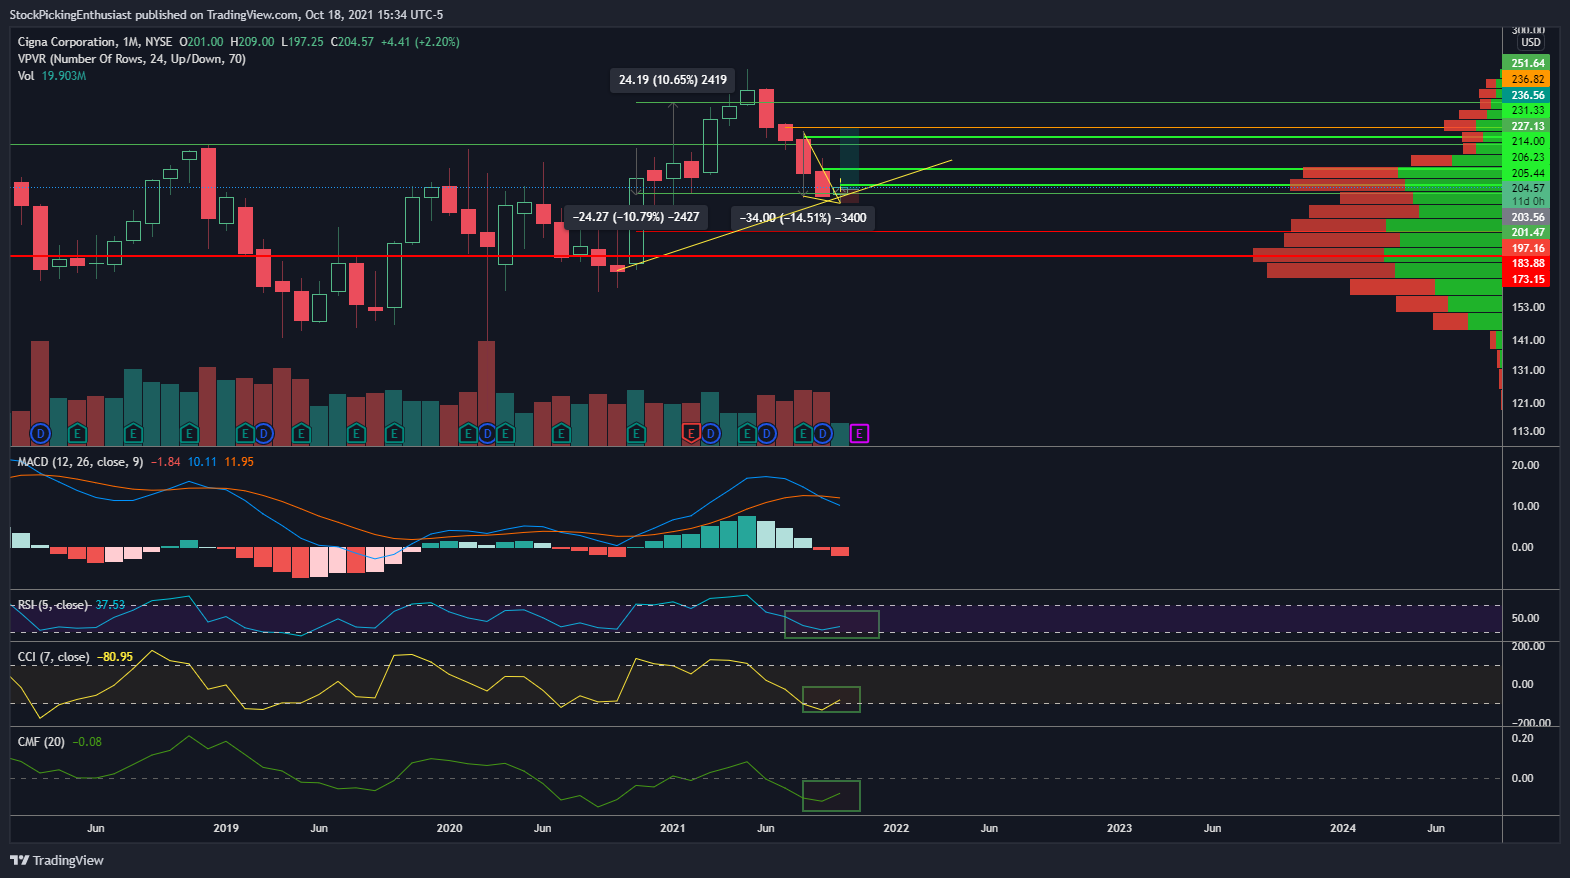This screenshot has height=878, width=1570.
Task: Click the RSI value 37.53
Action: 110,605
